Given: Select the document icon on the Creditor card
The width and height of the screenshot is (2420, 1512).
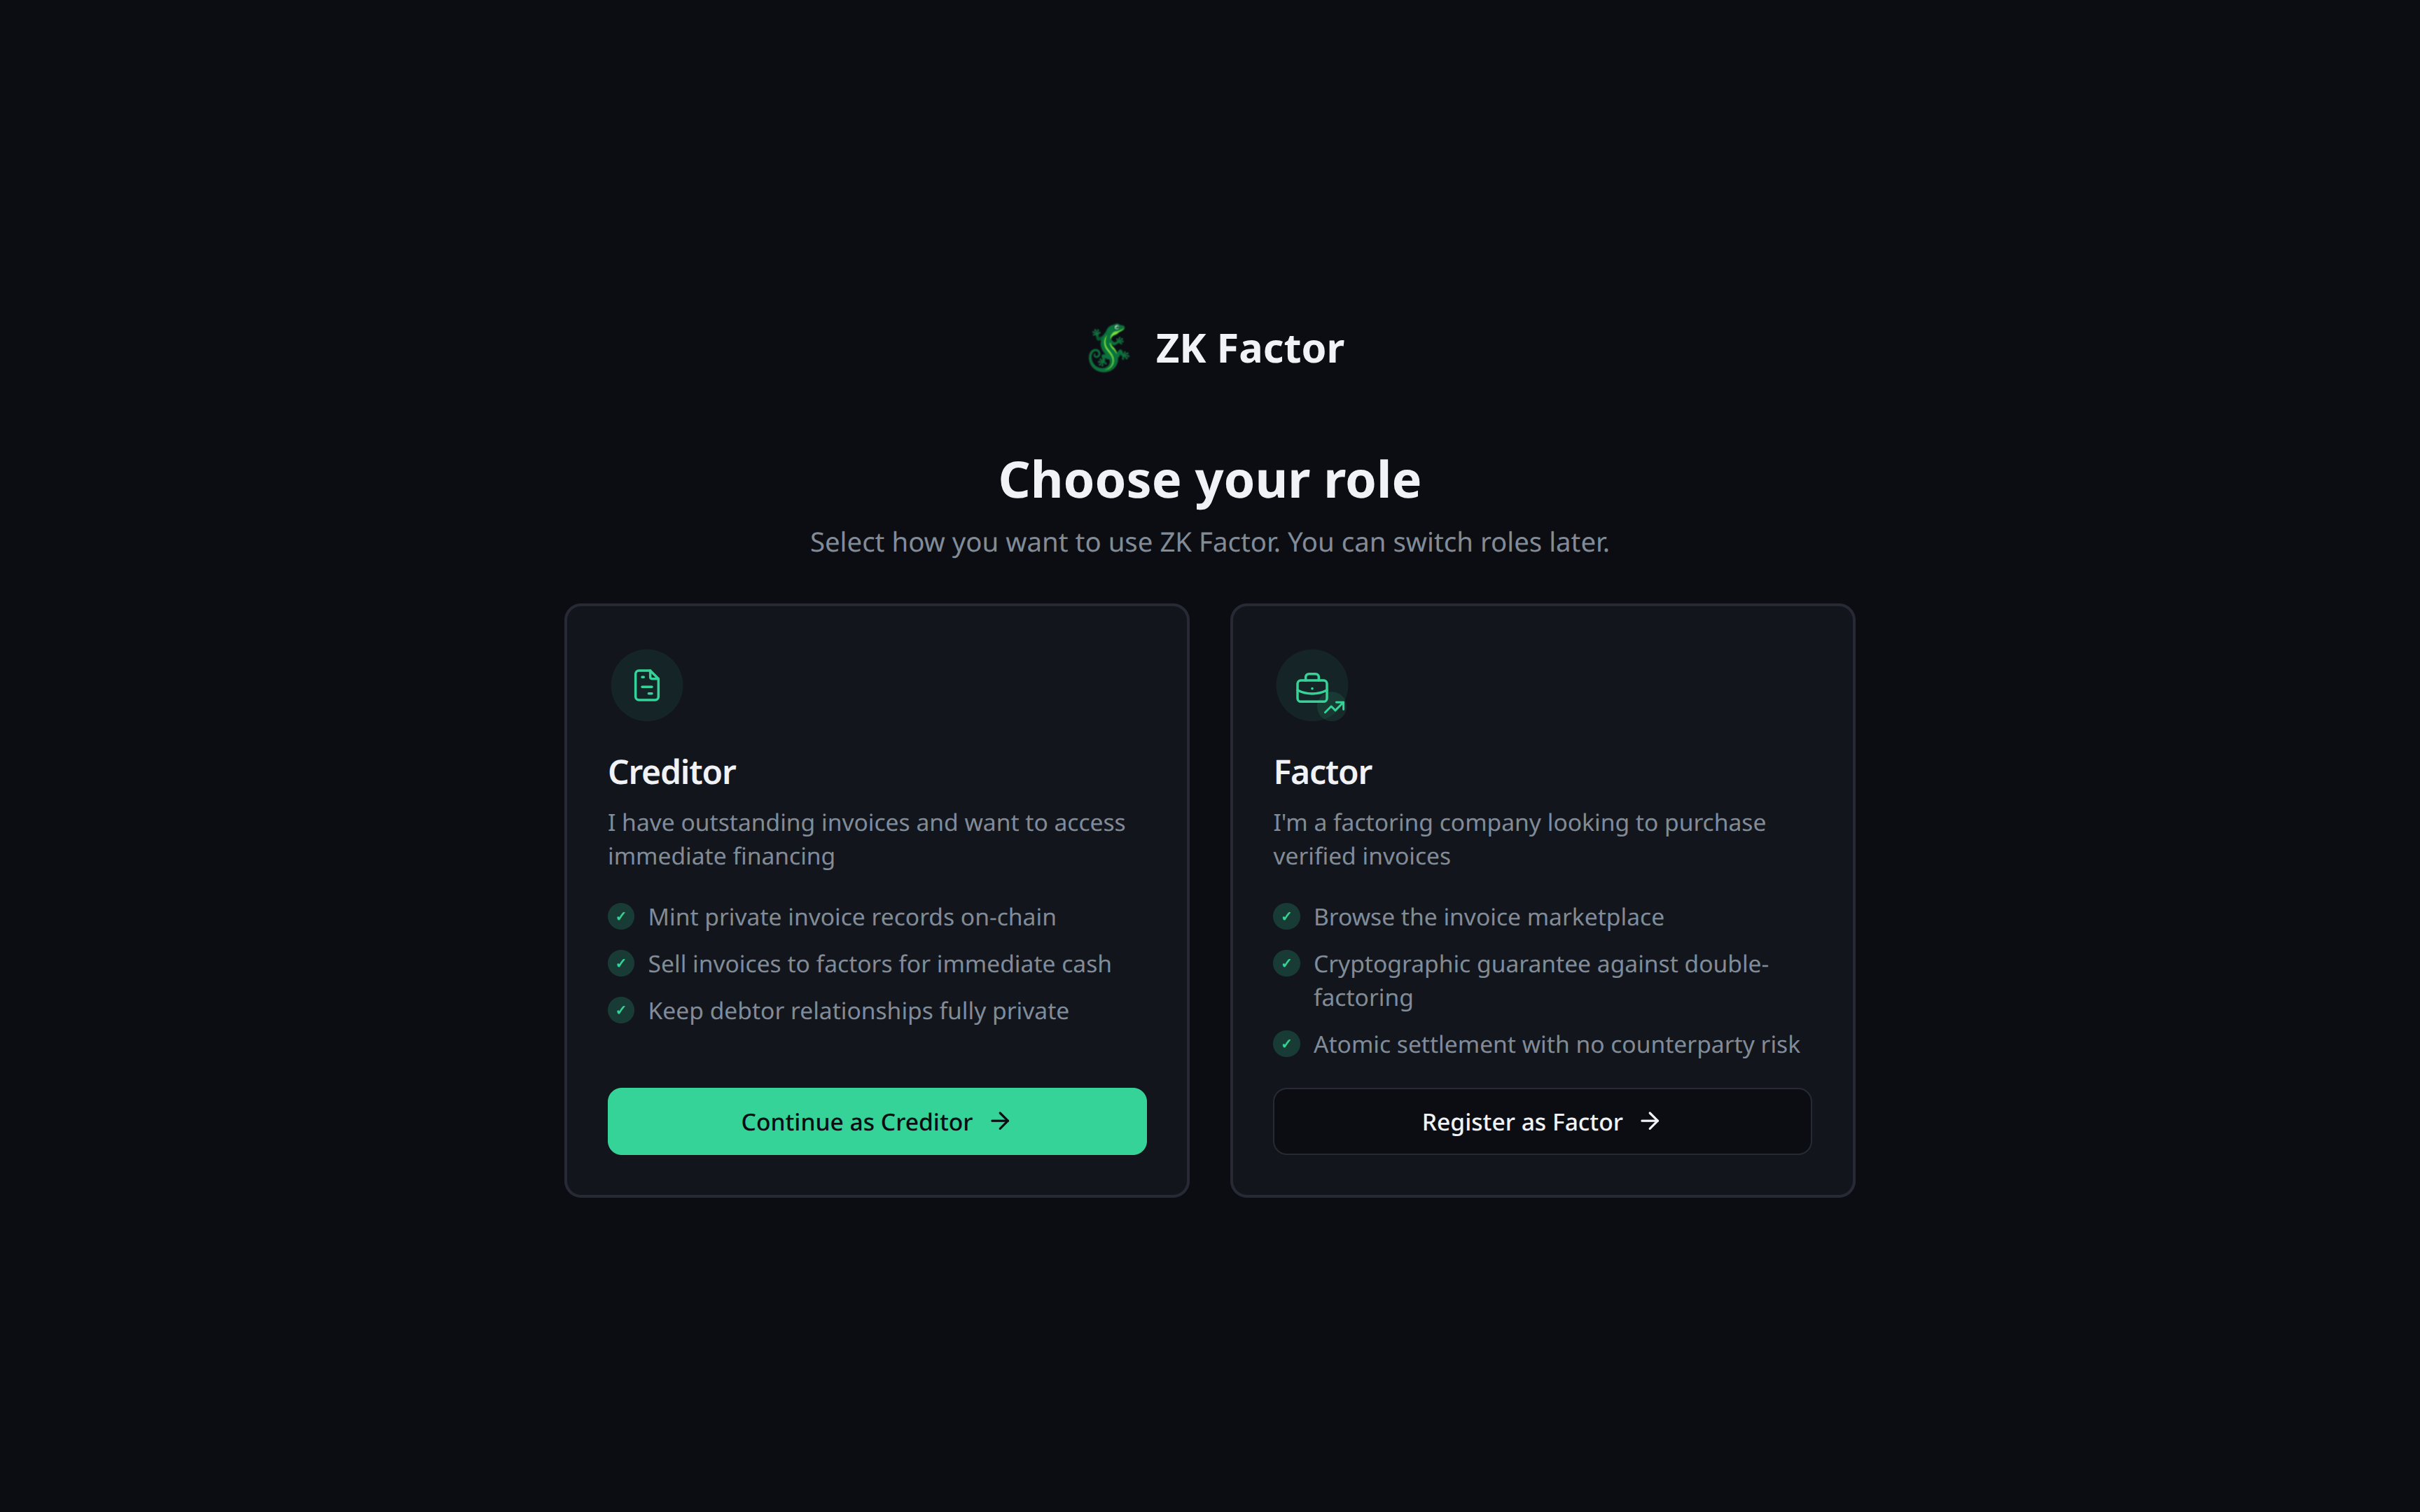Looking at the screenshot, I should coord(646,685).
